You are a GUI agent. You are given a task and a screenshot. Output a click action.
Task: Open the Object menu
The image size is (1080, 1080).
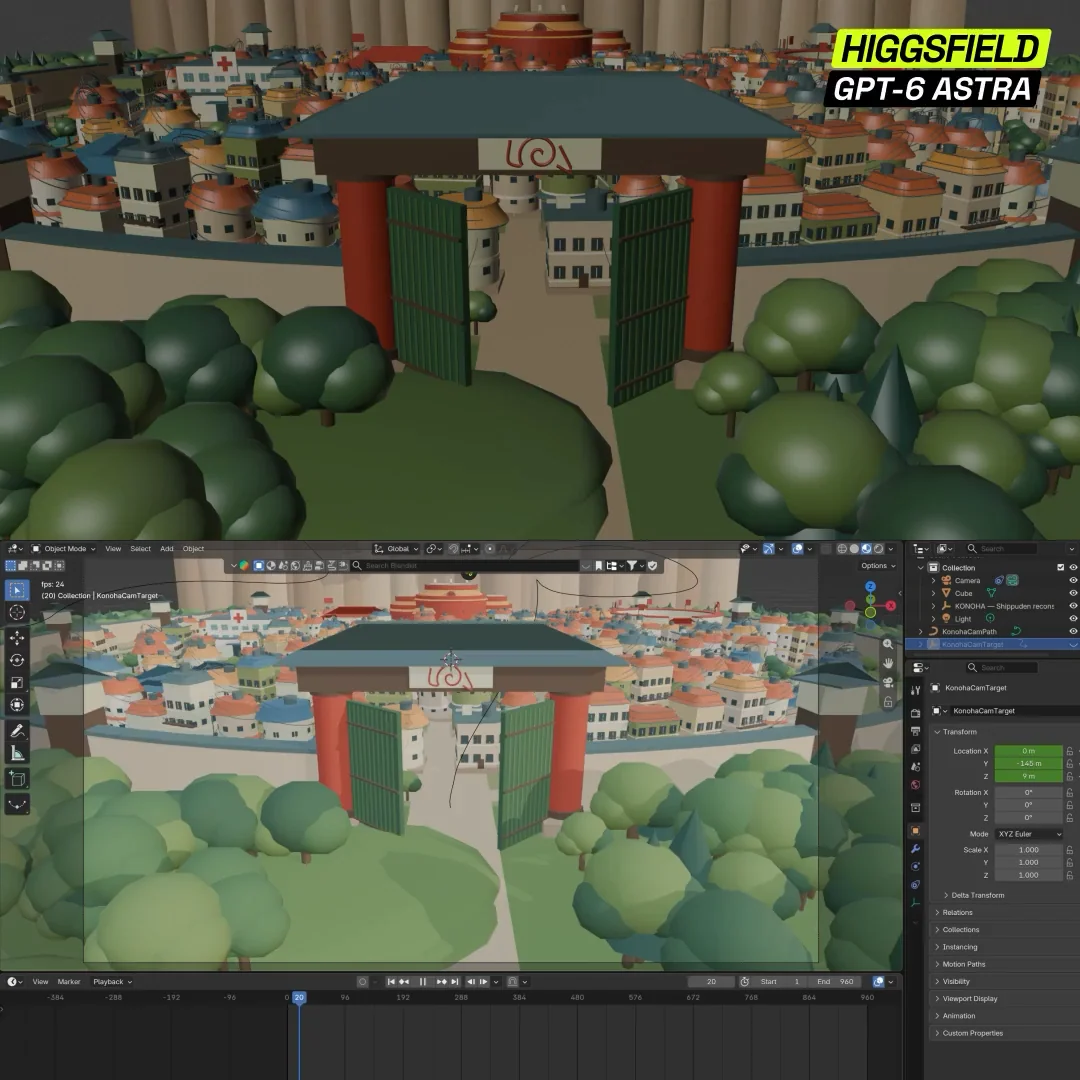pos(193,549)
